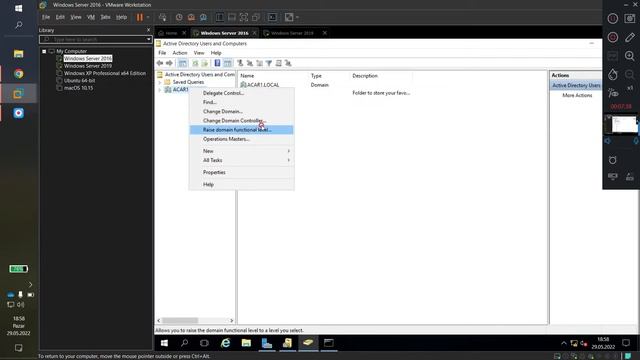Select Windows Server 2019 in the library
This screenshot has height=360, width=640.
(x=88, y=66)
